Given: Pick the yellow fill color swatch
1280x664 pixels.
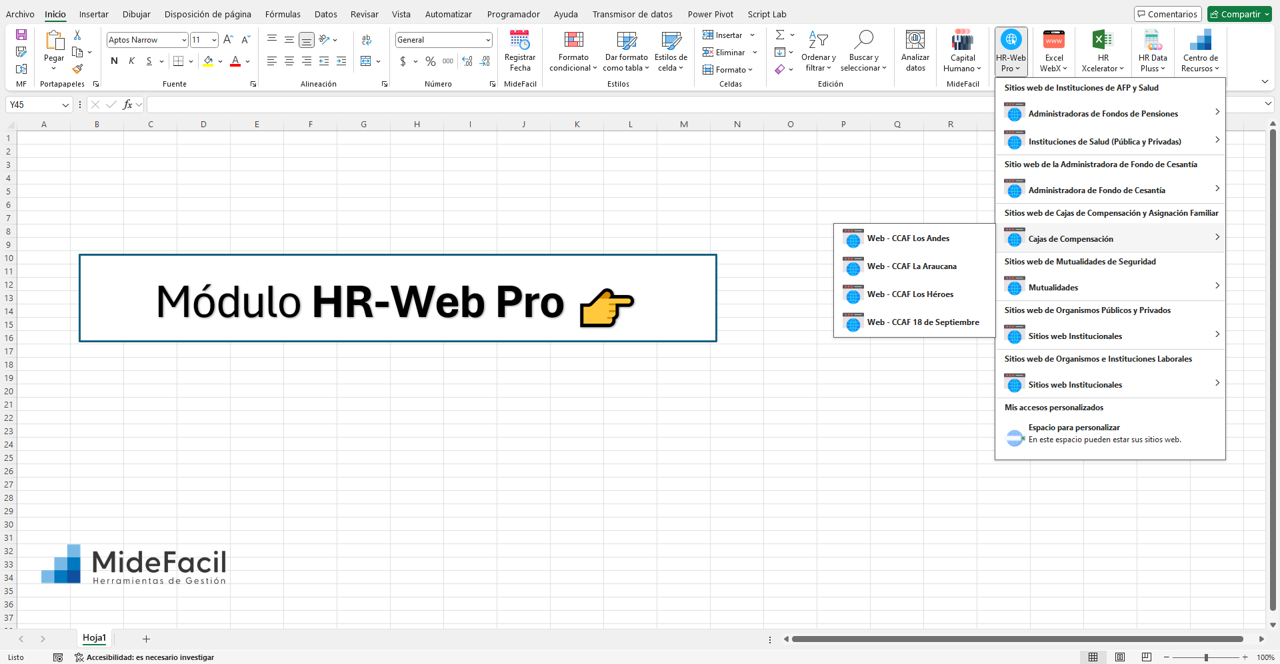Looking at the screenshot, I should [208, 61].
